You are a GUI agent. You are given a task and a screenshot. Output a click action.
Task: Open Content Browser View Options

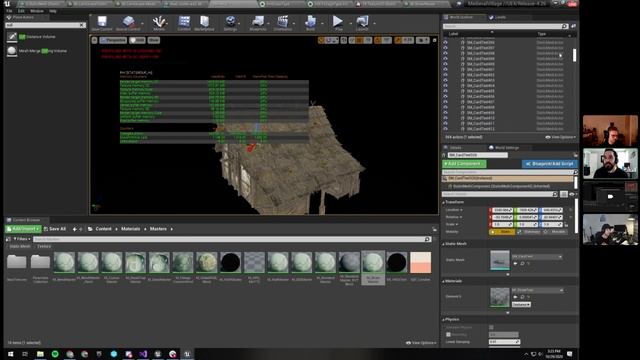[x=421, y=343]
